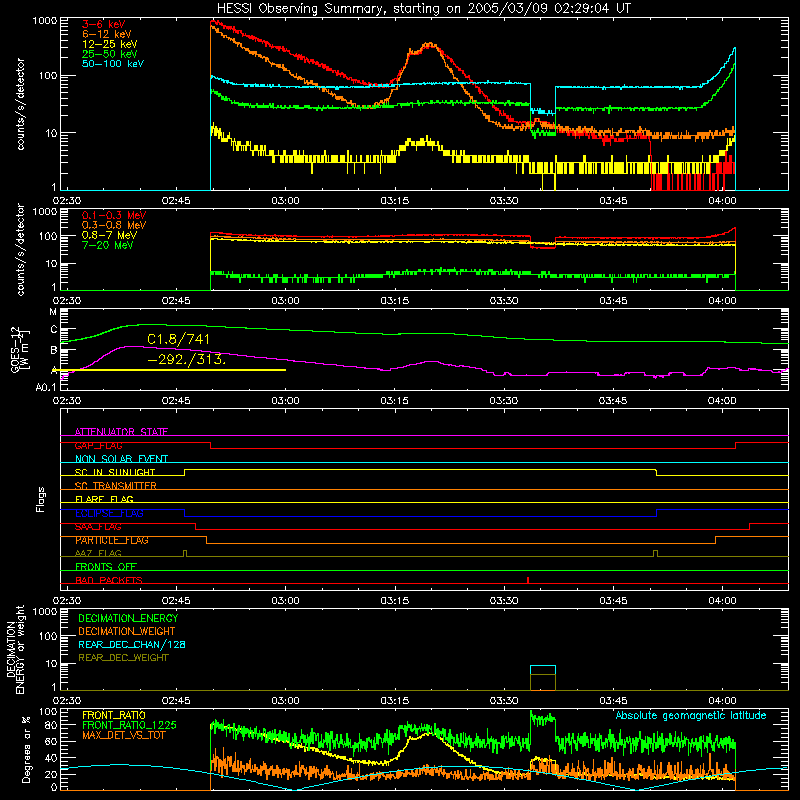This screenshot has height=800, width=800.
Task: Click the REAR_DEC_WEIGHT legend entry
Action: click(123, 658)
